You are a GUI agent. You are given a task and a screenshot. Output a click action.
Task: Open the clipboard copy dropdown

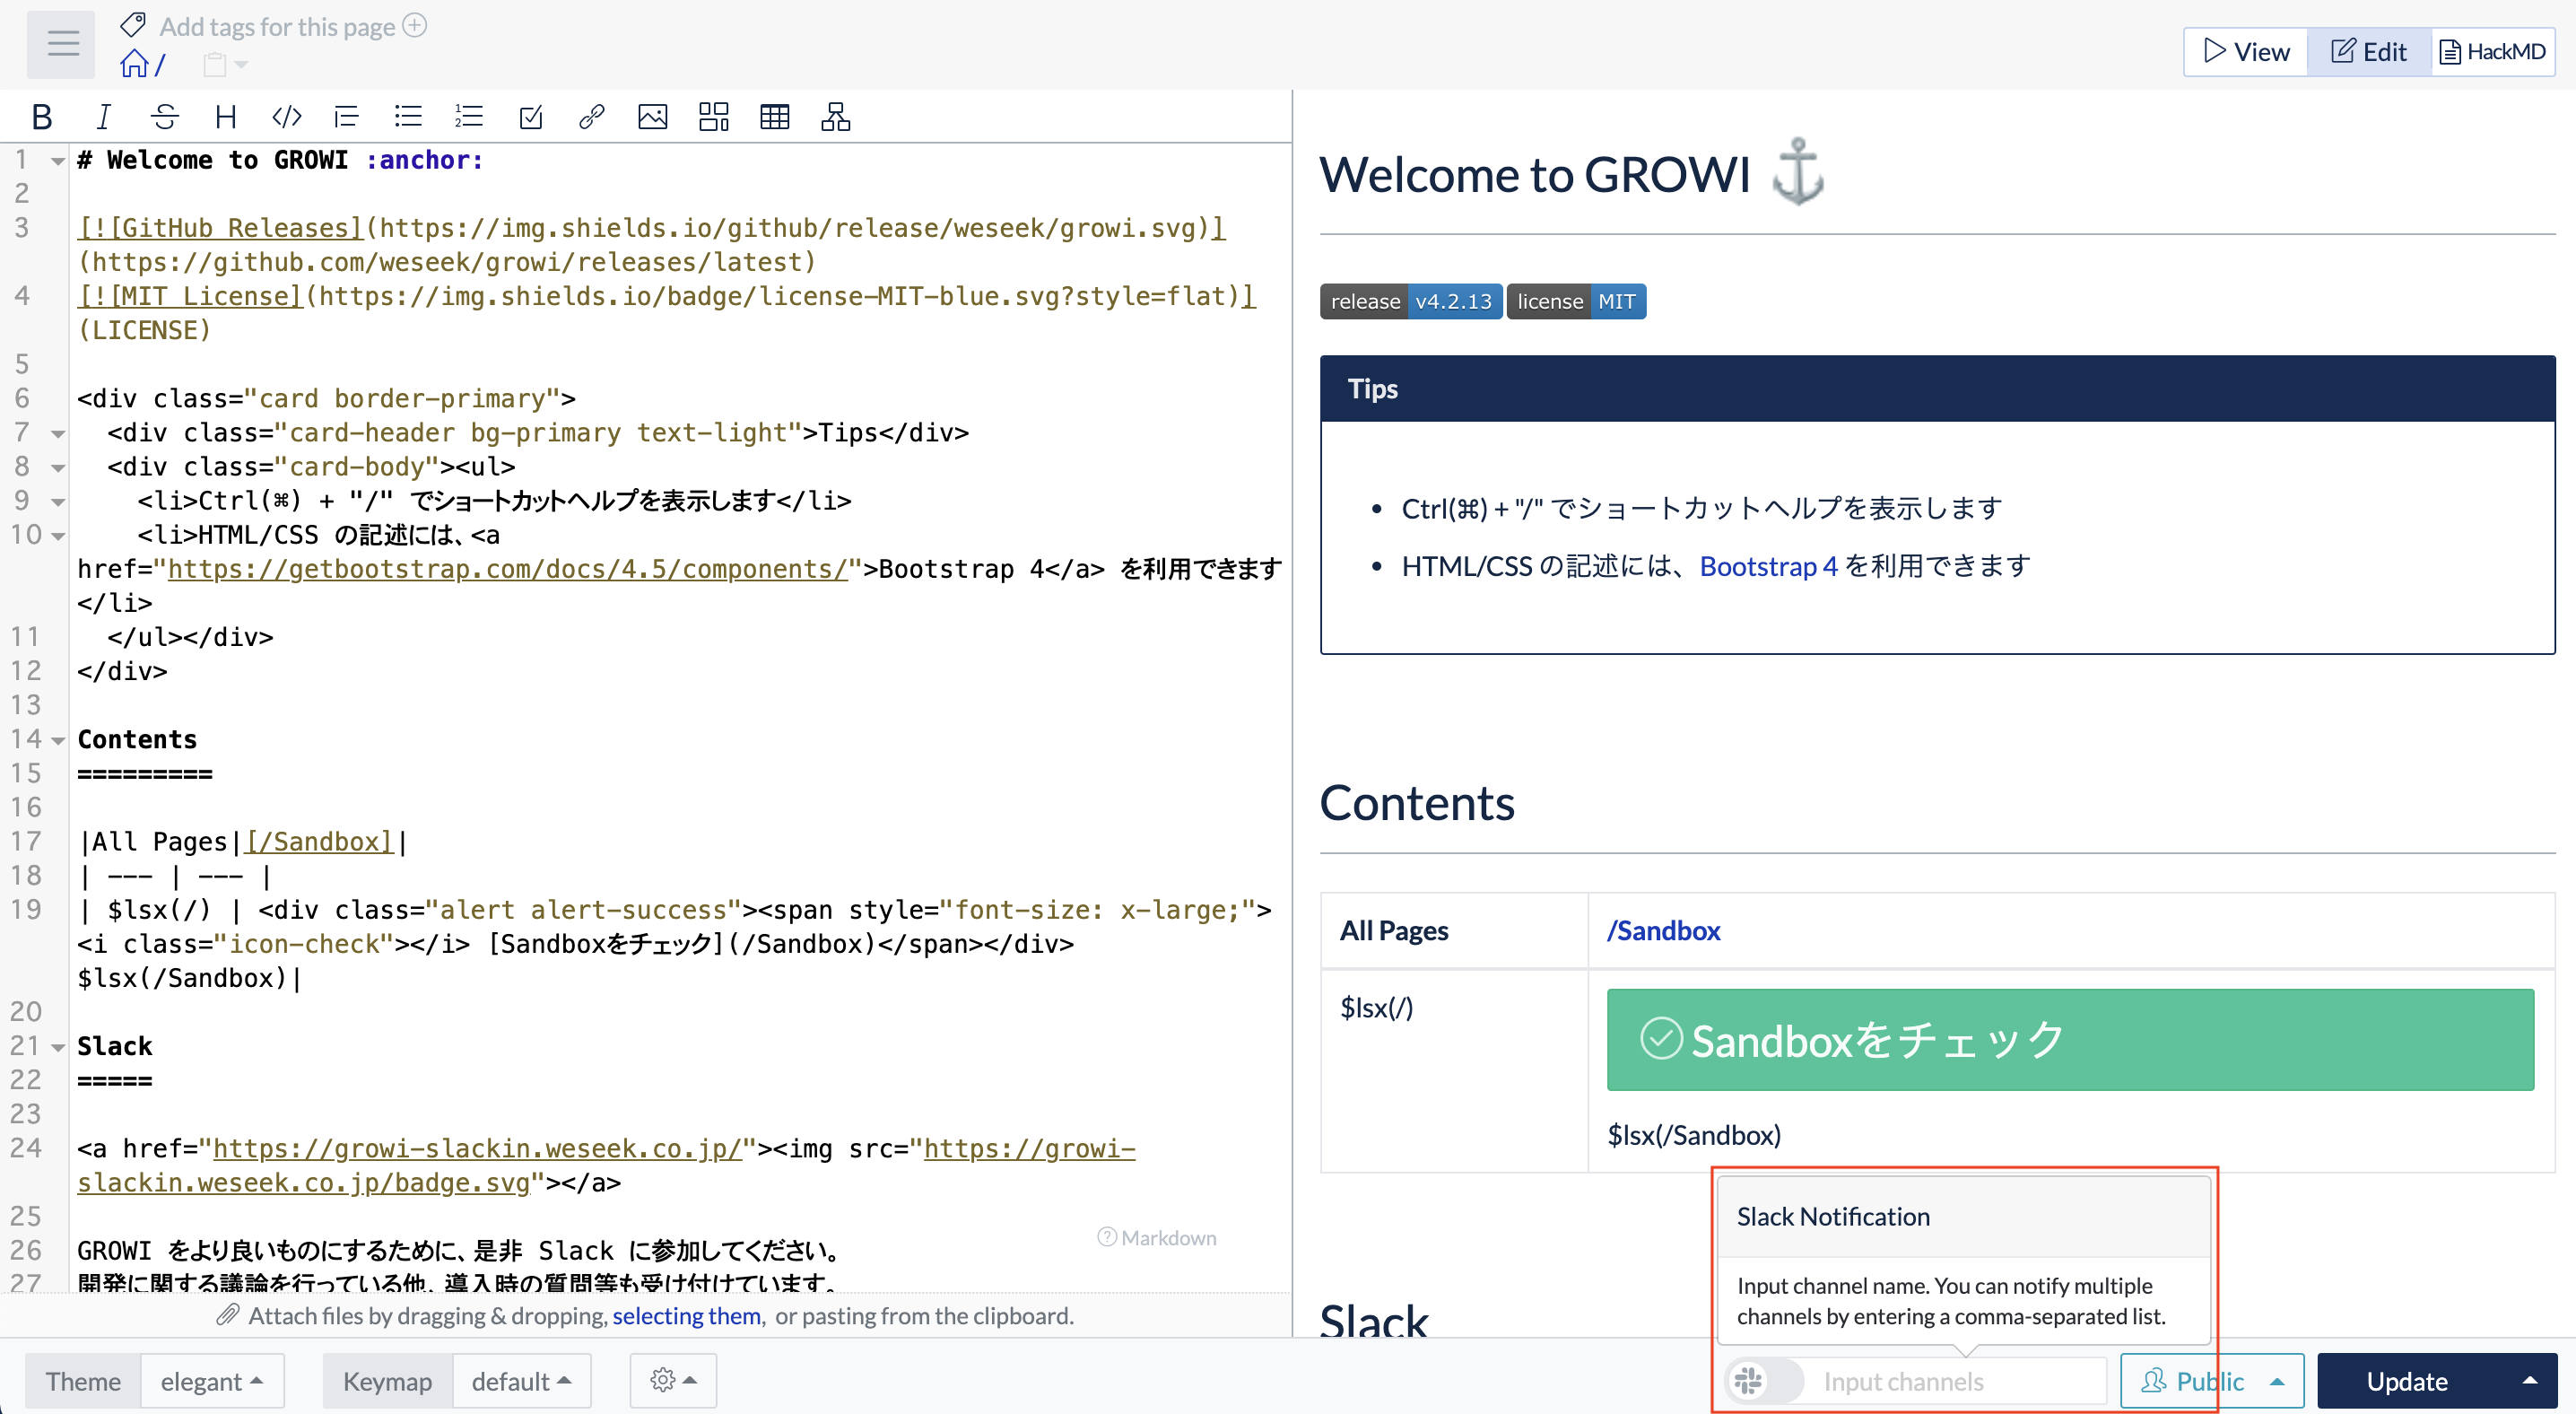coord(226,65)
